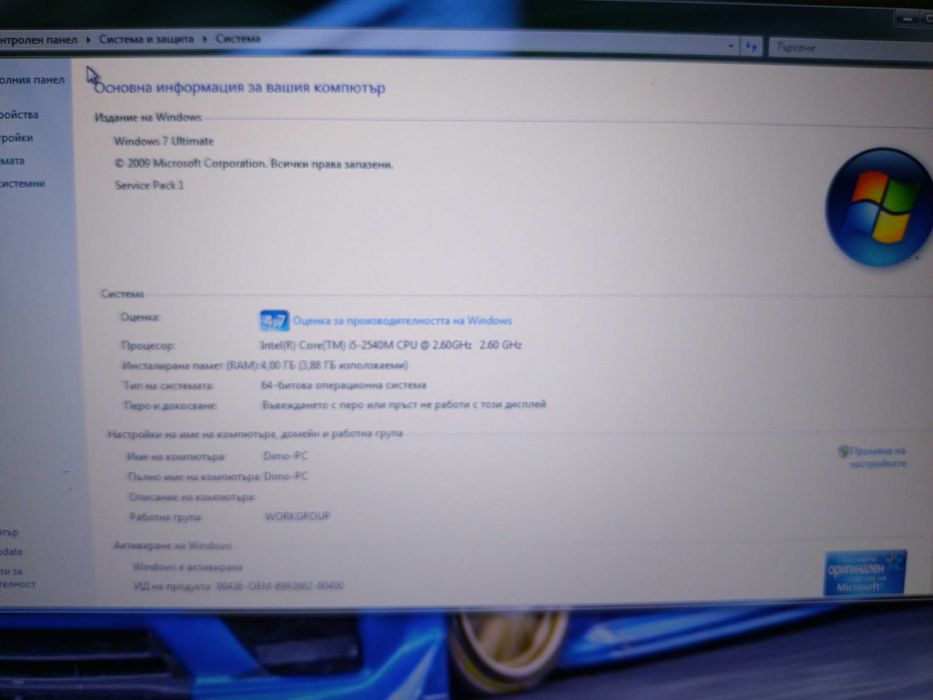
Task: Click the refresh button beside address bar
Action: (751, 46)
